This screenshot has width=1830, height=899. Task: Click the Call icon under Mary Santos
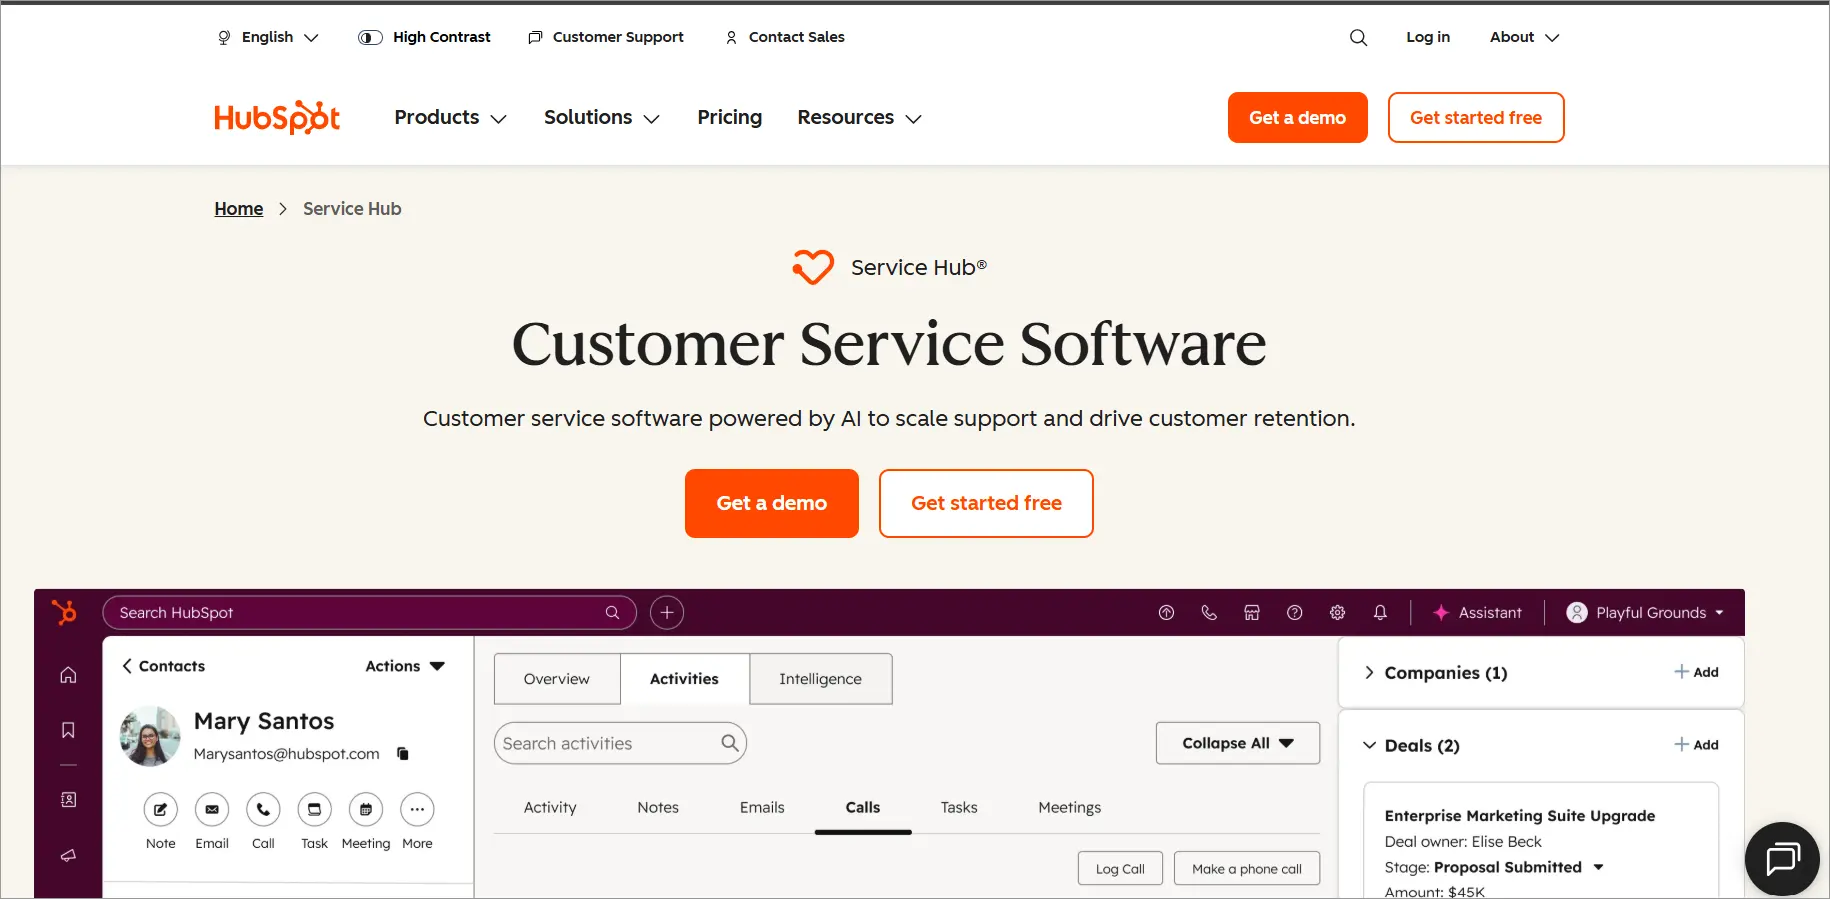tap(263, 809)
